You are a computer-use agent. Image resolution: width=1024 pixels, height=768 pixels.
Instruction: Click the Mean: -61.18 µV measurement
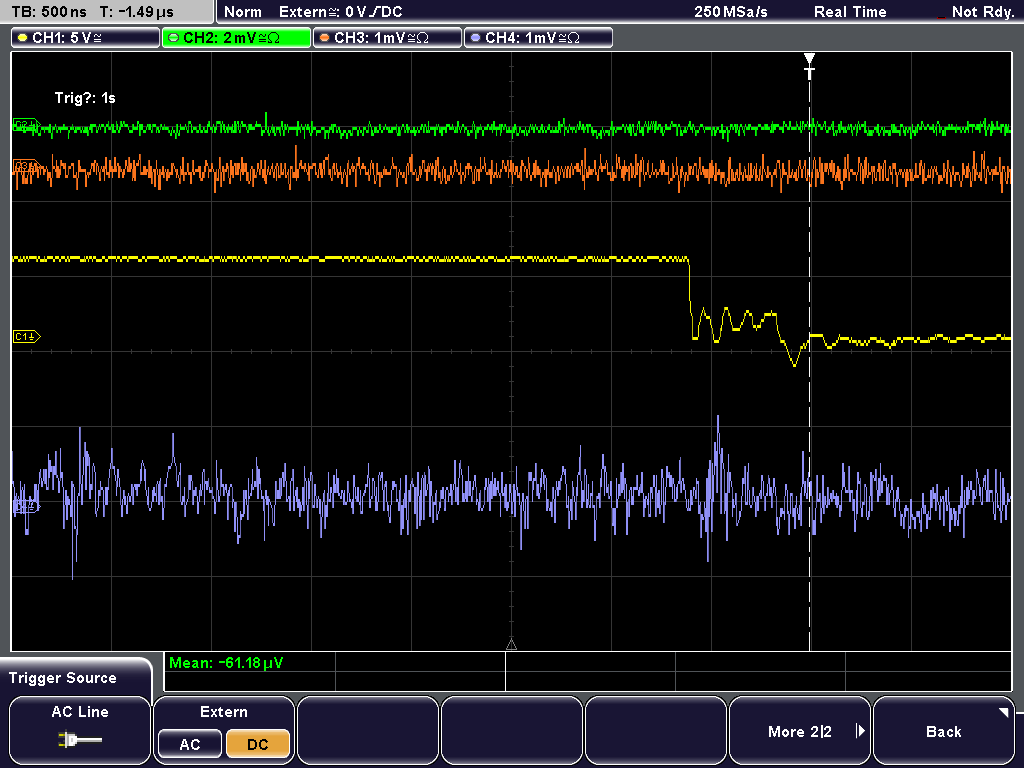(226, 663)
